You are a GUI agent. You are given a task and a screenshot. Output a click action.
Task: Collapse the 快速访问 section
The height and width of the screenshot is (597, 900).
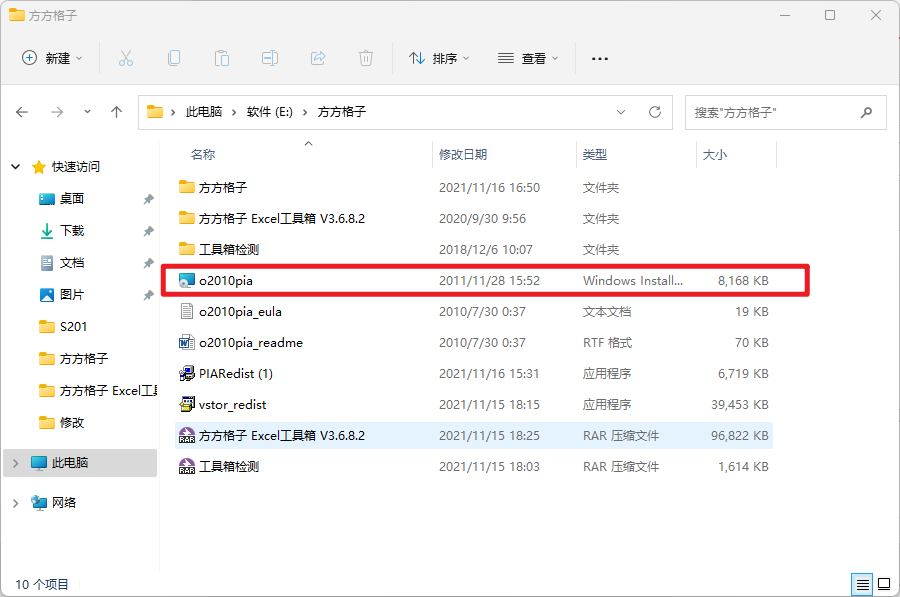(x=15, y=167)
